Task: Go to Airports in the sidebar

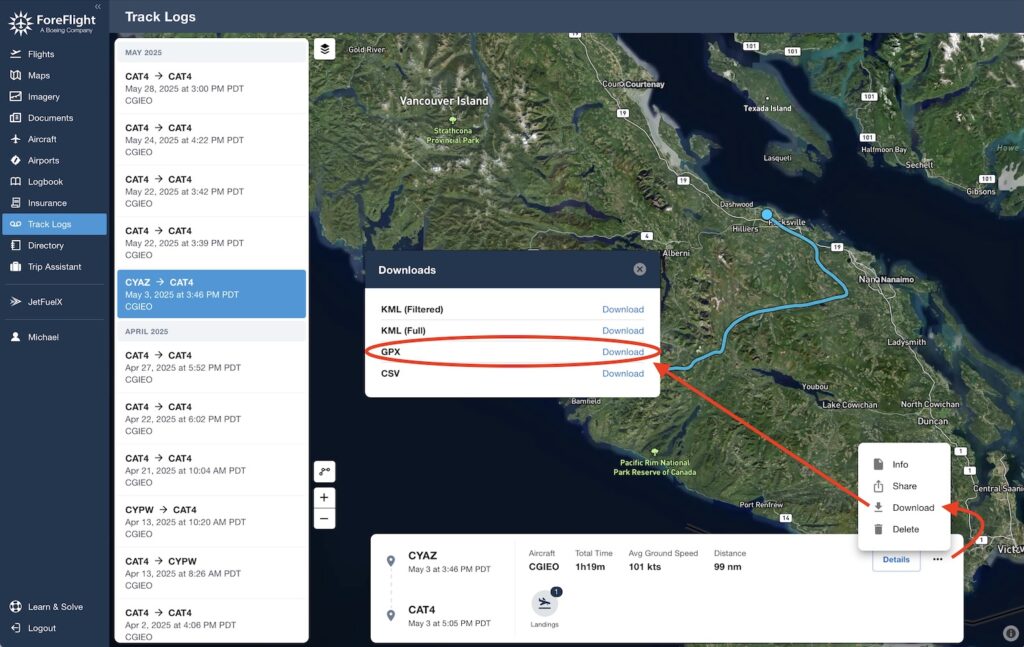Action: [x=43, y=160]
